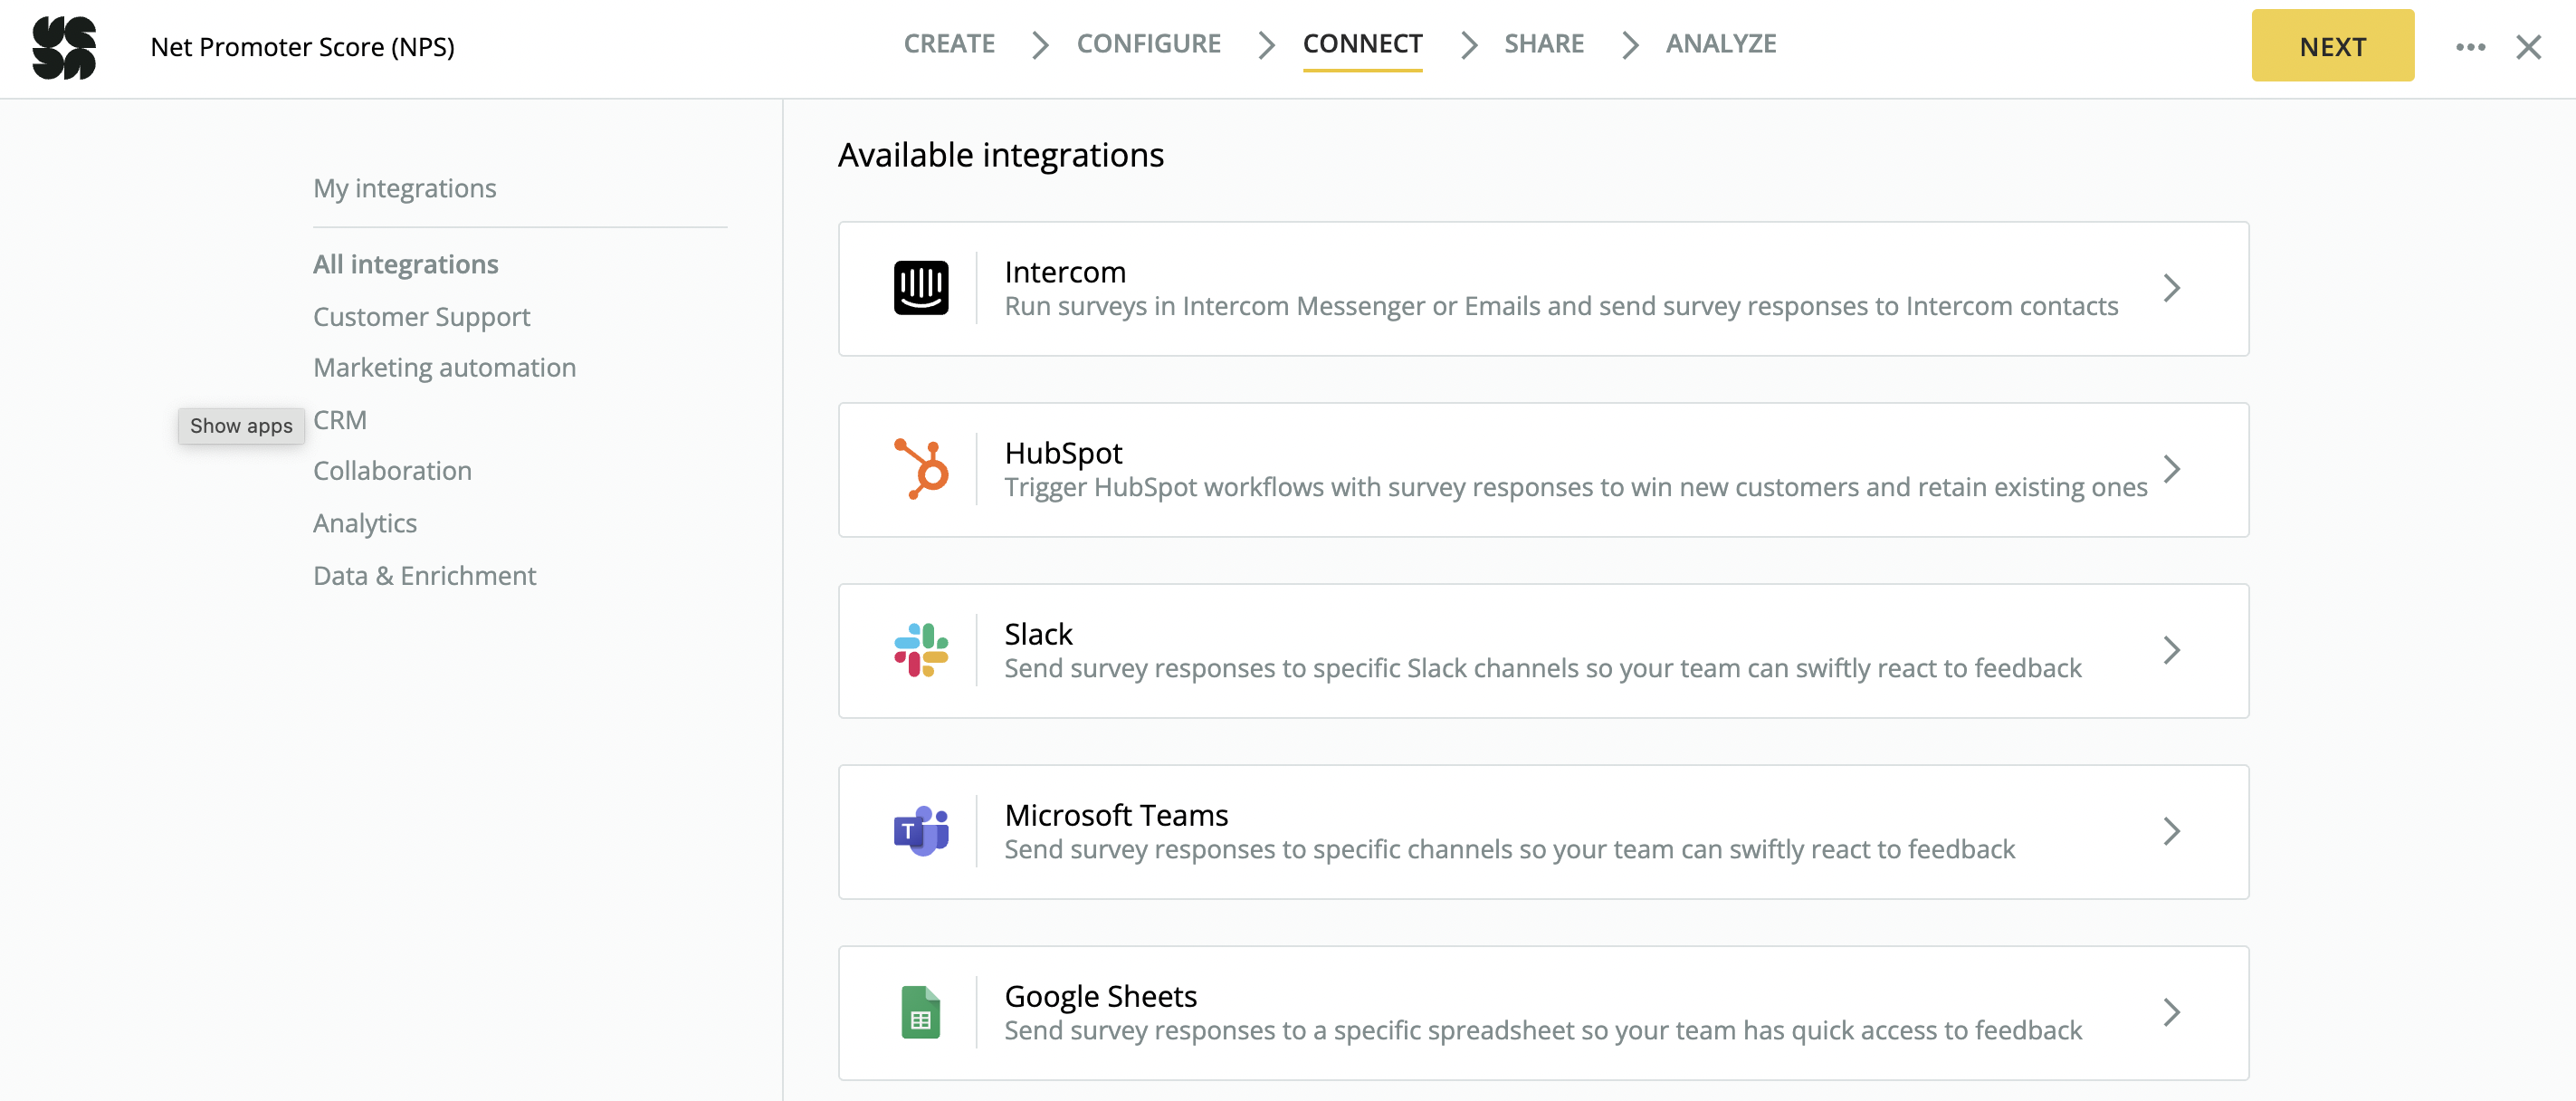Click the Intercom Messenger description text
Viewport: 2576px width, 1101px height.
click(1561, 306)
